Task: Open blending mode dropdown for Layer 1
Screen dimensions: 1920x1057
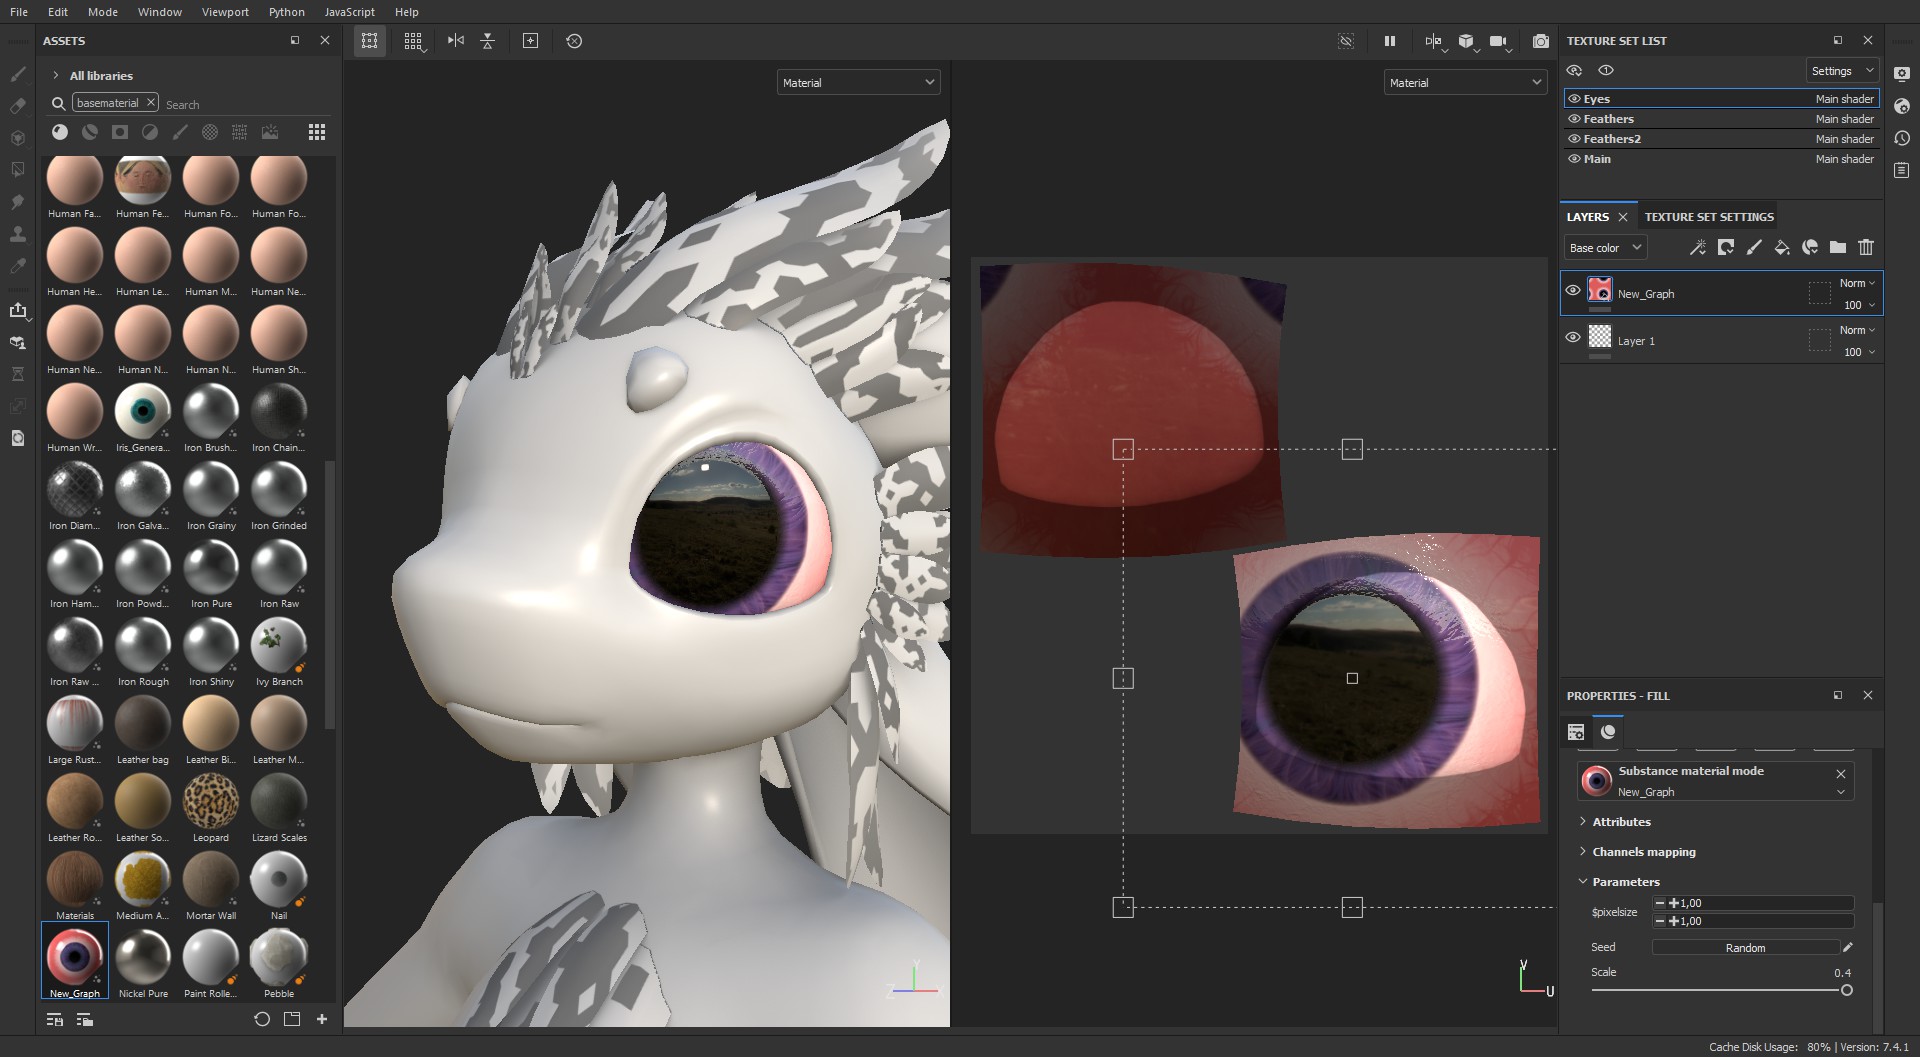Action: (1858, 330)
